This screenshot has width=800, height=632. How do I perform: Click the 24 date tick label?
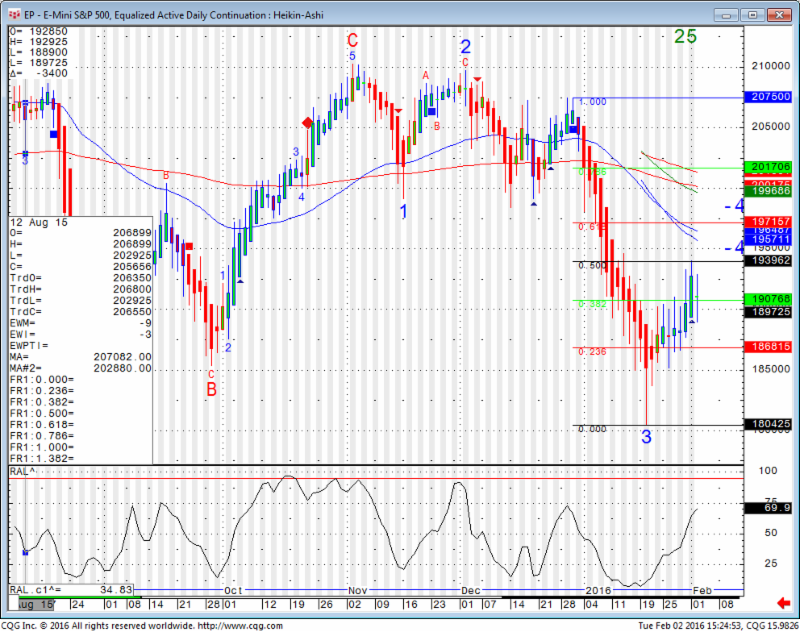pos(78,604)
